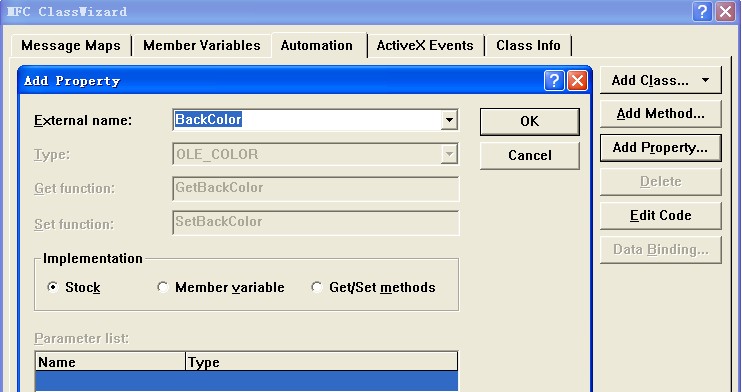Click the Name column header
The width and height of the screenshot is (742, 392).
pyautogui.click(x=110, y=362)
